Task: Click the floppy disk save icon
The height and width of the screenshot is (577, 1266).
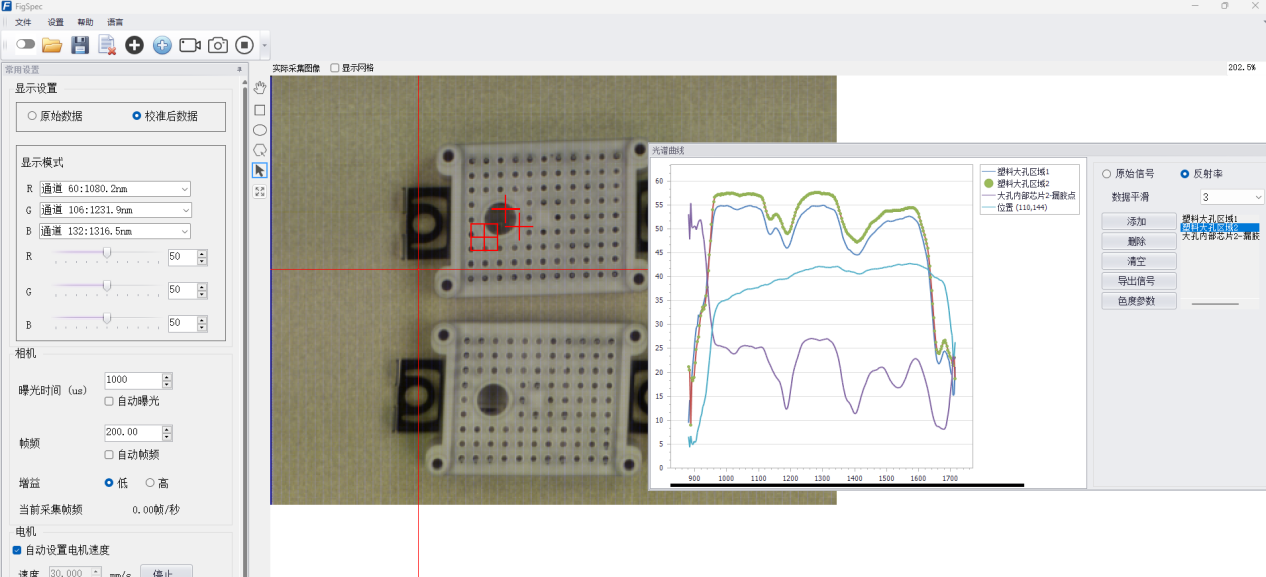Action: (80, 45)
